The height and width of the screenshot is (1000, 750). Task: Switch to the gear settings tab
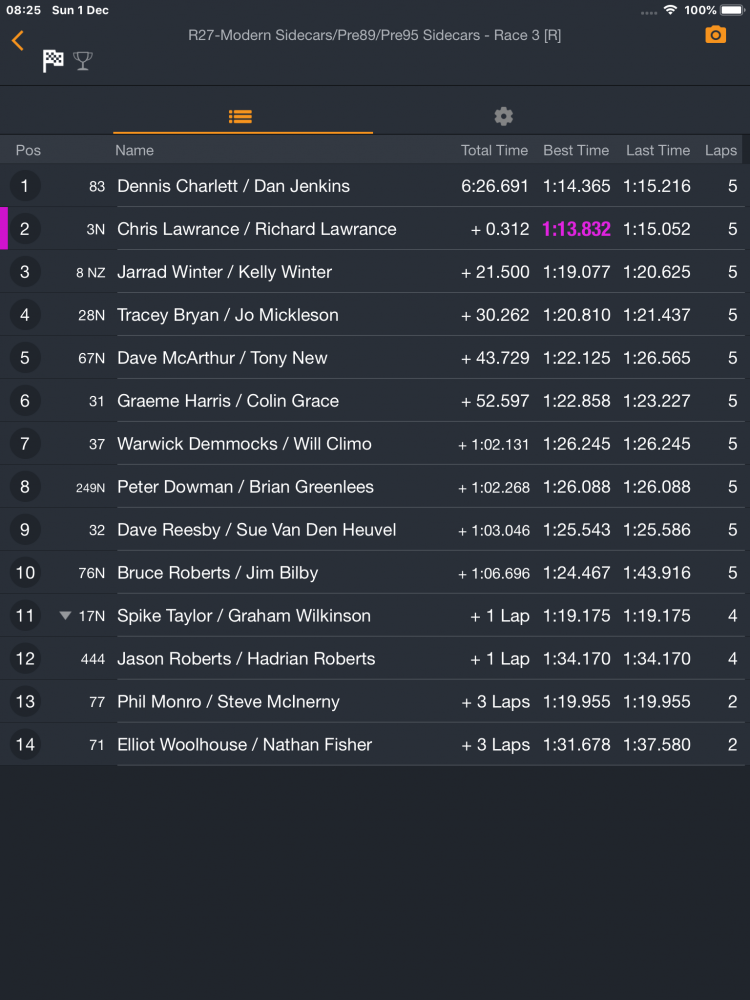point(503,117)
